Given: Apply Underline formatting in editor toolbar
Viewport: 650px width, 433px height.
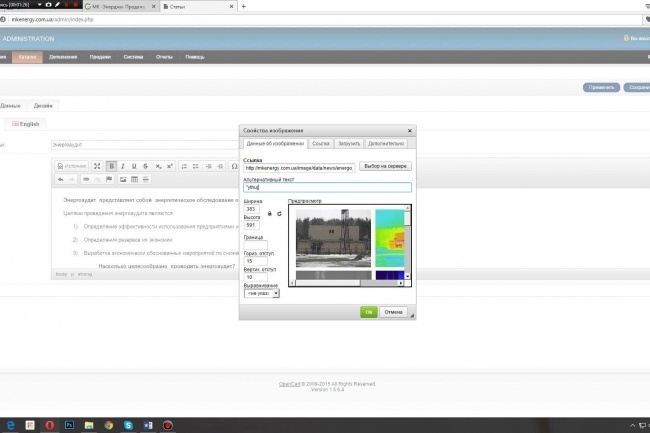Looking at the screenshot, I should [x=134, y=166].
